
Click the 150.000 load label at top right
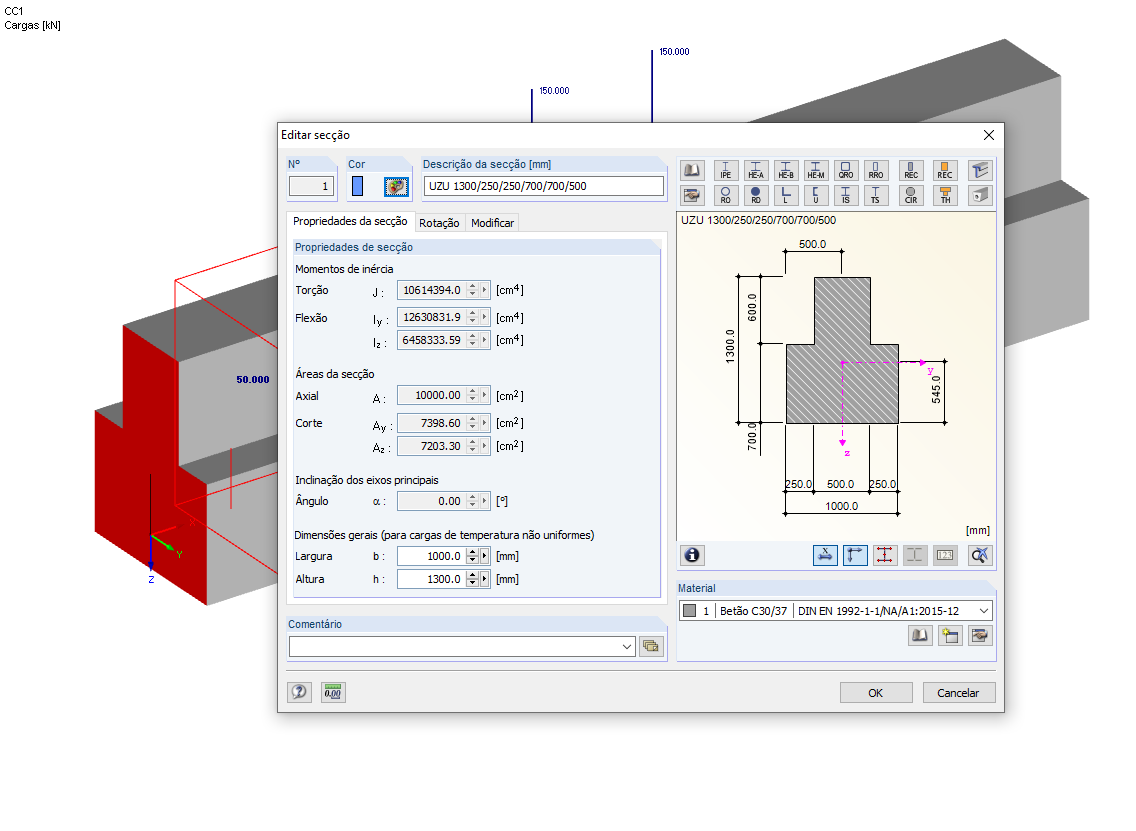(x=674, y=52)
